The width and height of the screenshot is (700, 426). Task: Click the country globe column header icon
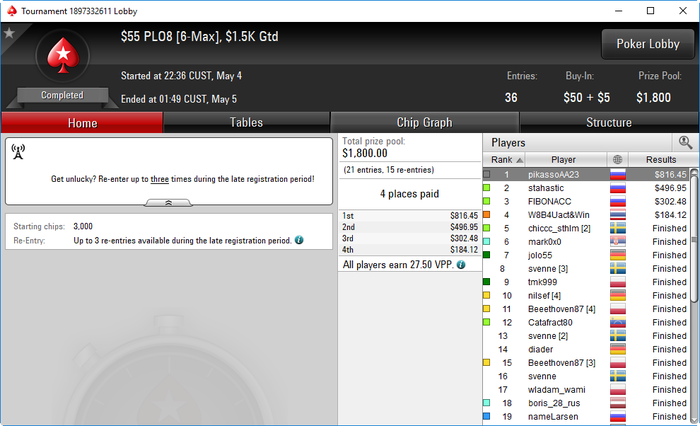point(617,159)
